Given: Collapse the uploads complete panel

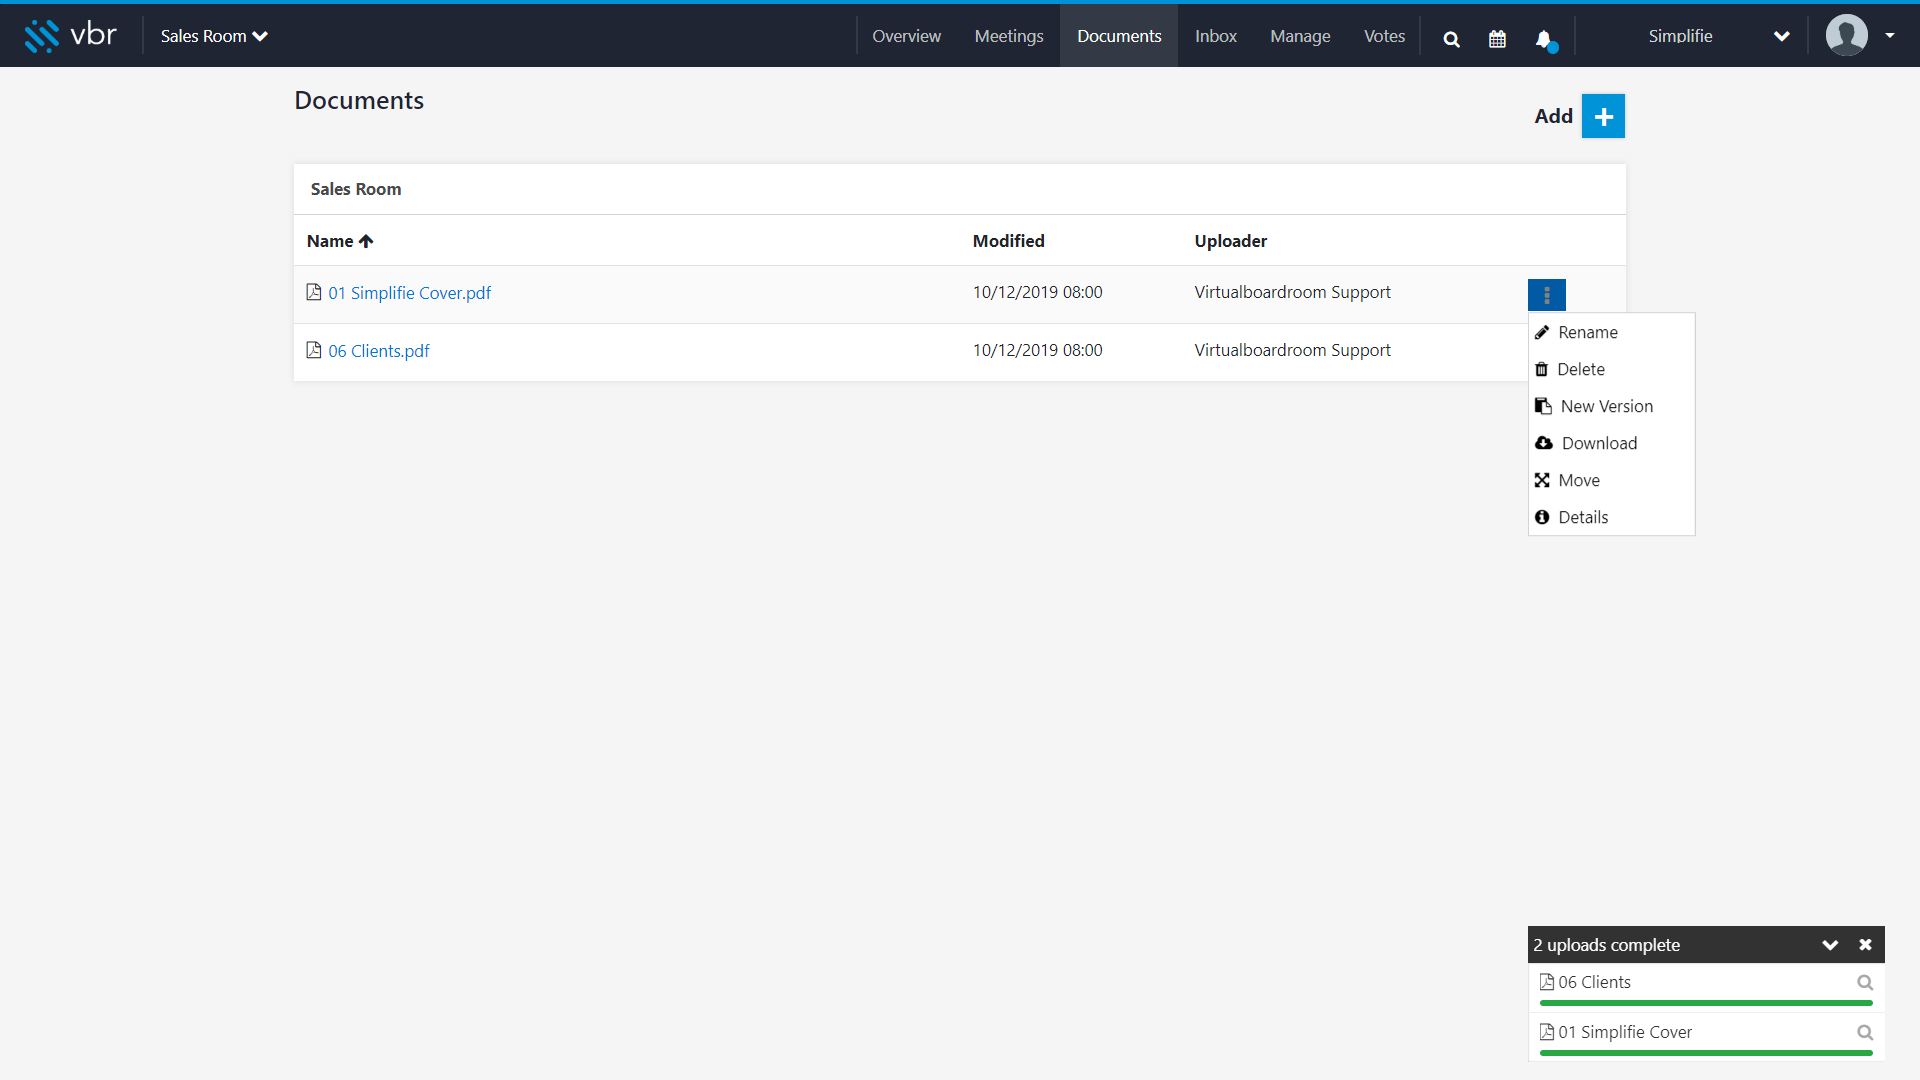Looking at the screenshot, I should pos(1830,945).
